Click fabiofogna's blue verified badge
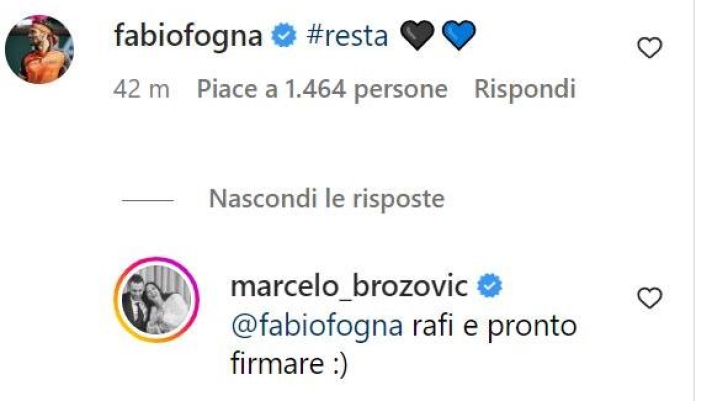Viewport: 712px width, 401px height. pos(284,36)
